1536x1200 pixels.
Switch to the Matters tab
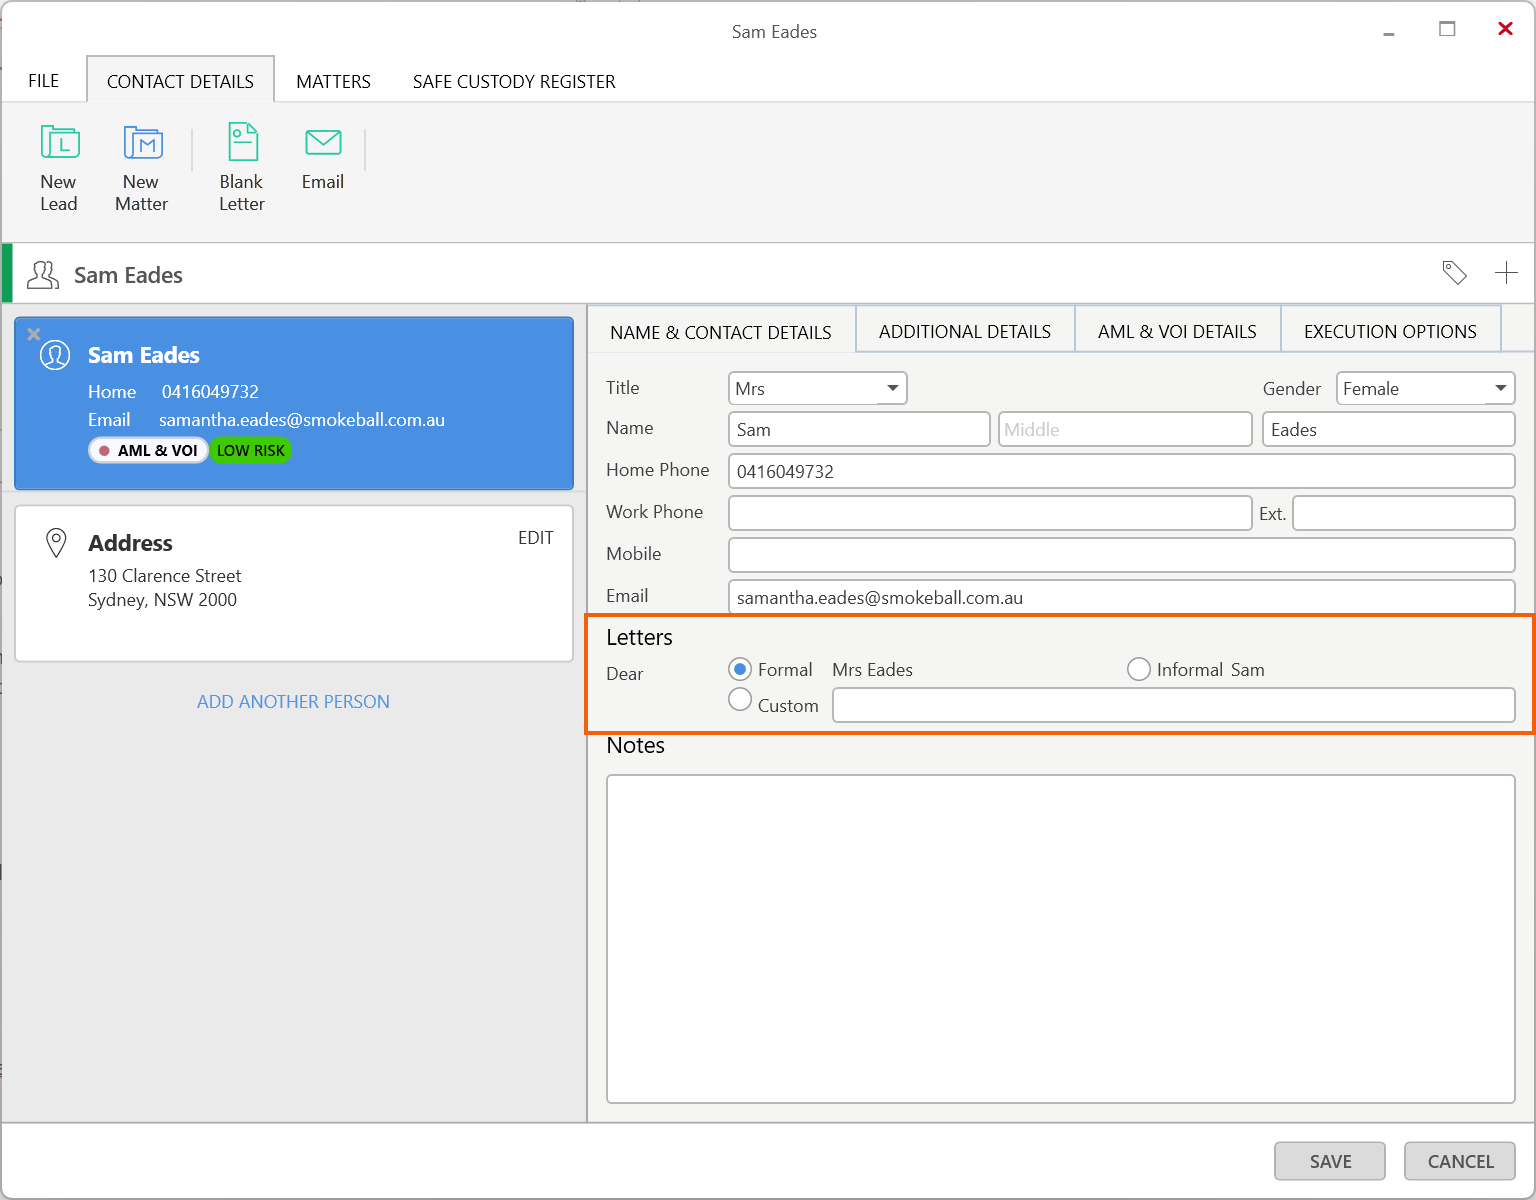coord(333,82)
